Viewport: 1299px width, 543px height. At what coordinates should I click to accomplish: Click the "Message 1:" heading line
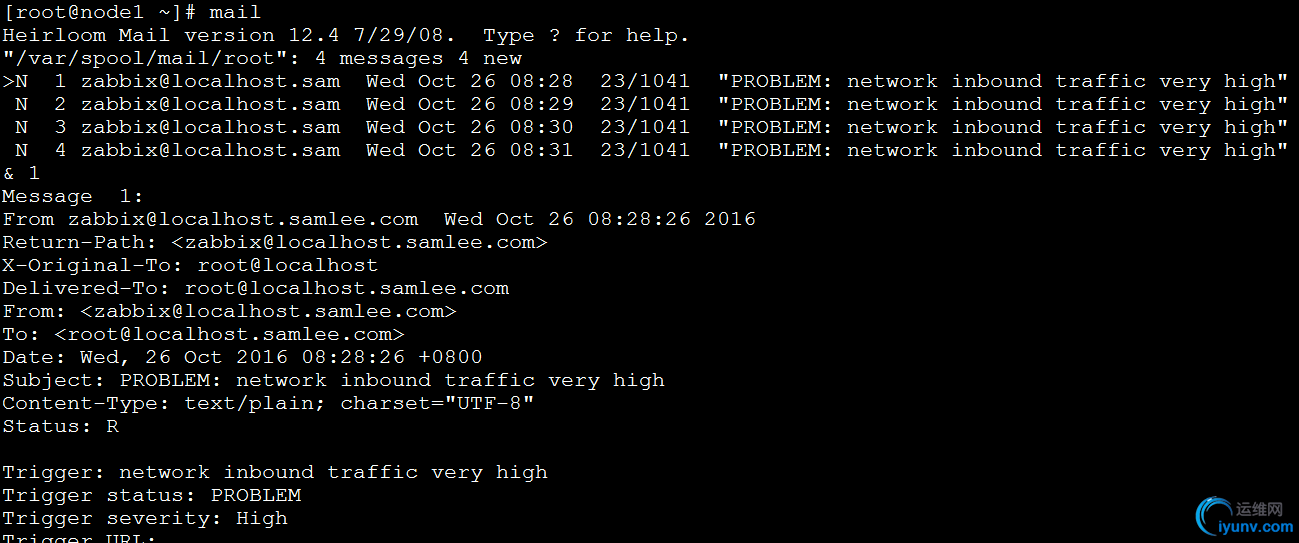pos(73,197)
